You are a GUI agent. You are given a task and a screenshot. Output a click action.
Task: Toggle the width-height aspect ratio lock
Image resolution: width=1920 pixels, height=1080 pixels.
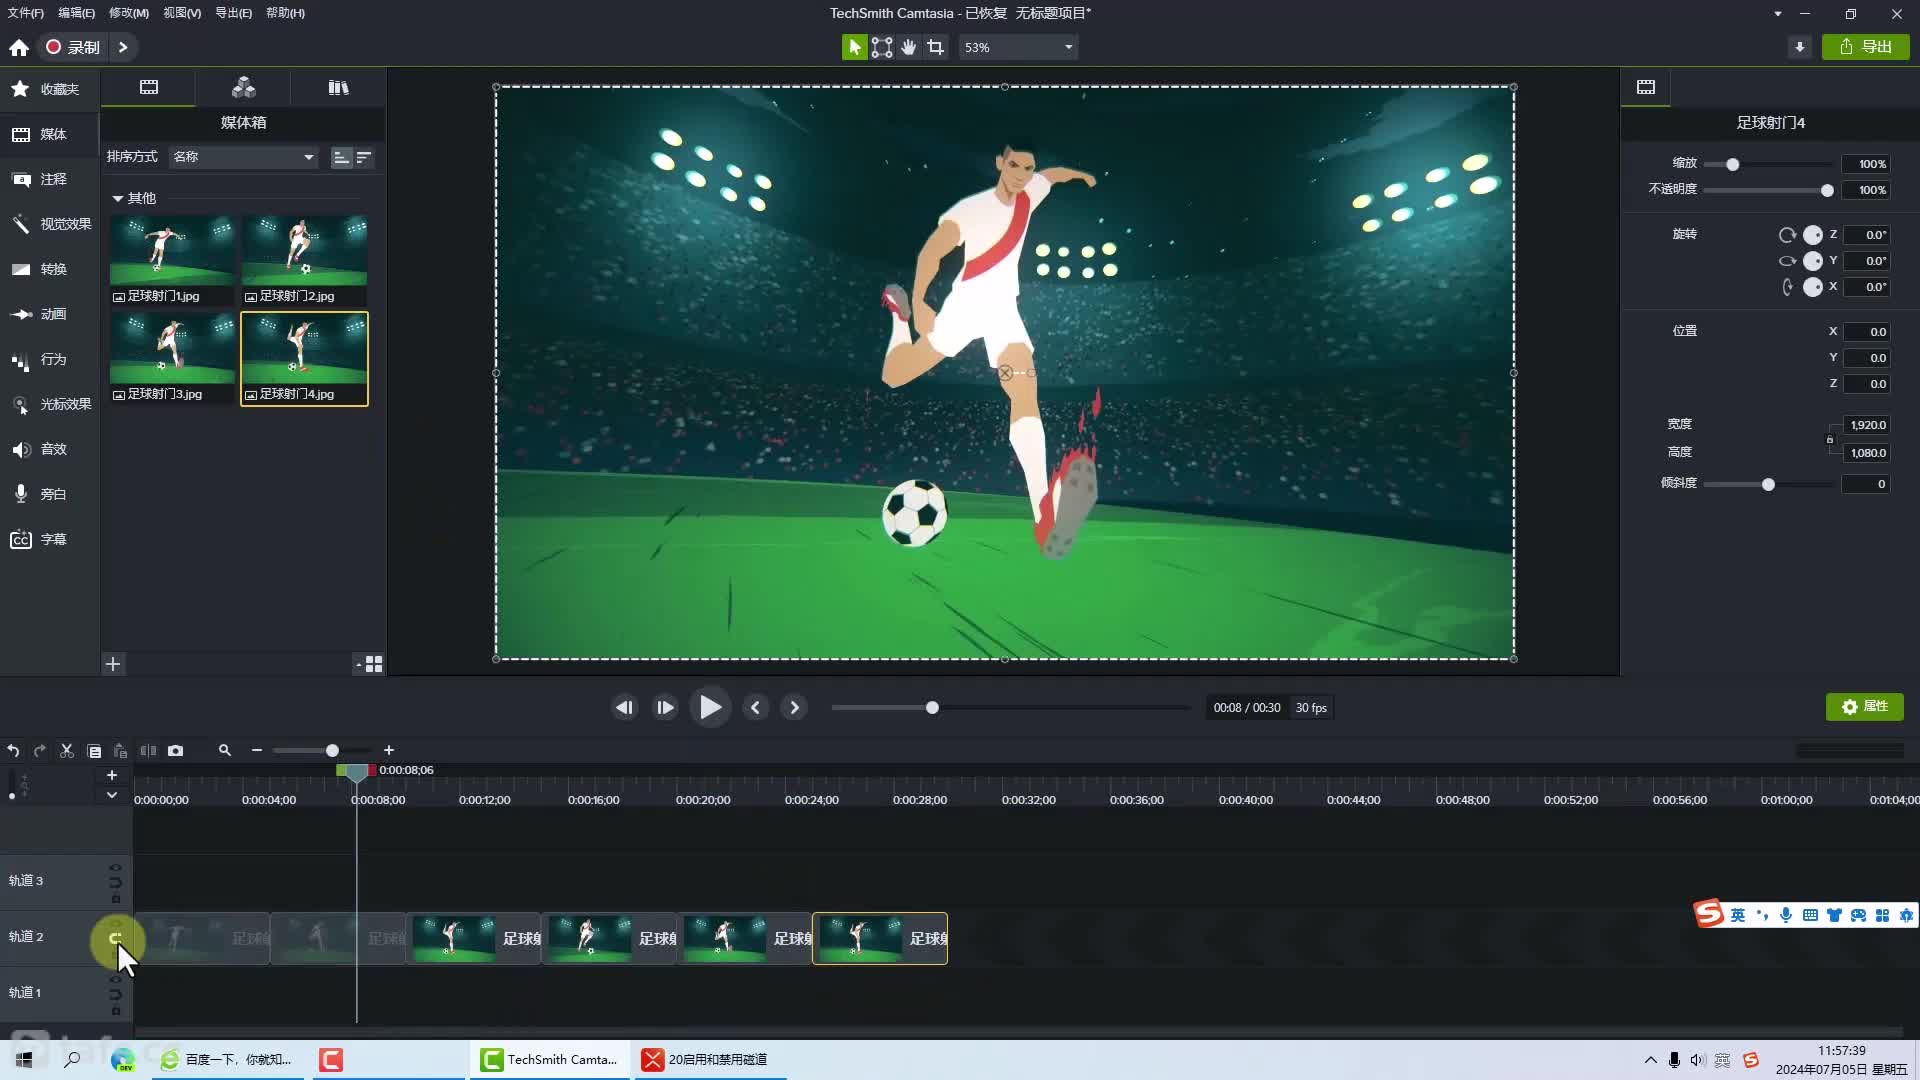pyautogui.click(x=1830, y=439)
